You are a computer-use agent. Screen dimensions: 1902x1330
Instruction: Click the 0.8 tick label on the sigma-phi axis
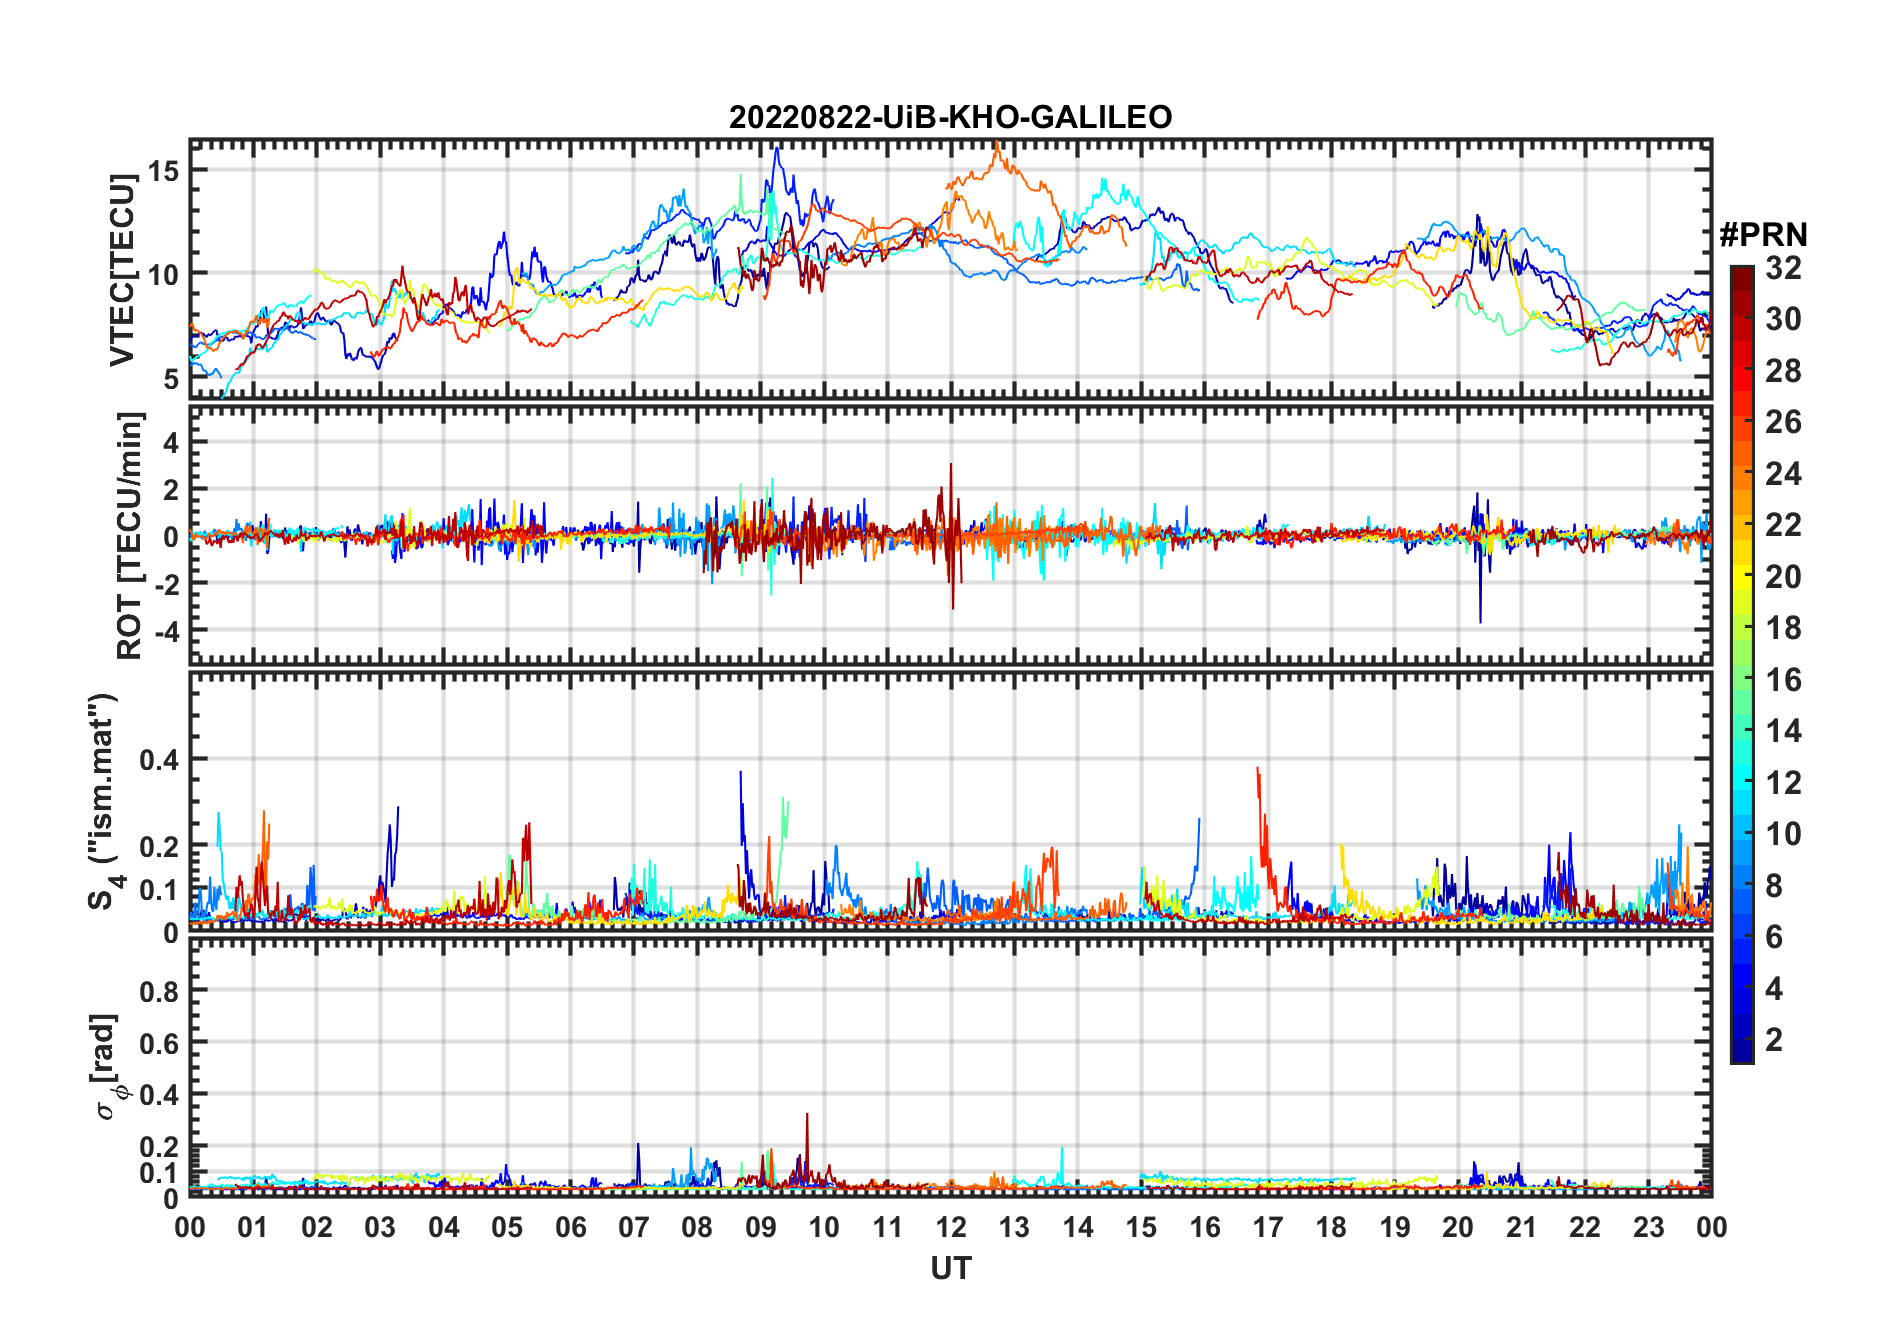click(160, 991)
